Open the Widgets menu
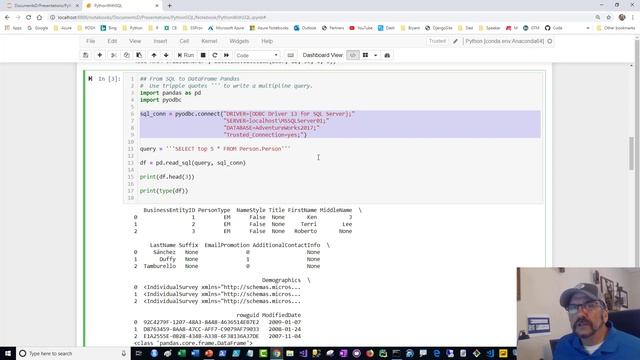640x360 pixels. pos(239,41)
